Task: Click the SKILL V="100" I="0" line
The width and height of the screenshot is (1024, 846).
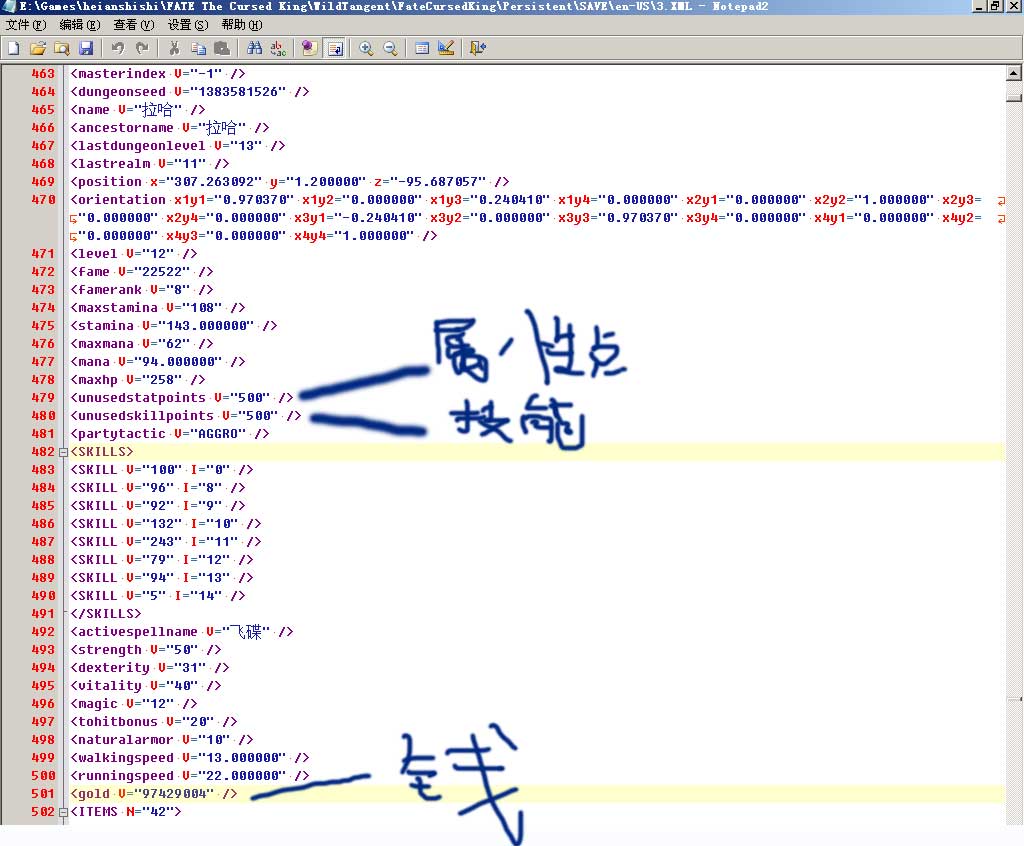Action: click(x=162, y=470)
